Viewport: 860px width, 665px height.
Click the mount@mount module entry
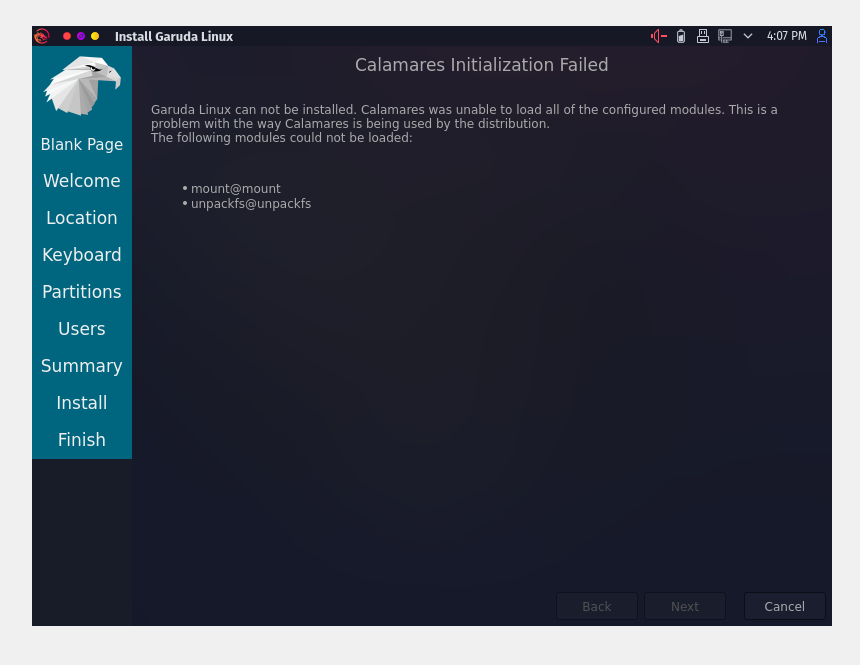[x=235, y=189]
